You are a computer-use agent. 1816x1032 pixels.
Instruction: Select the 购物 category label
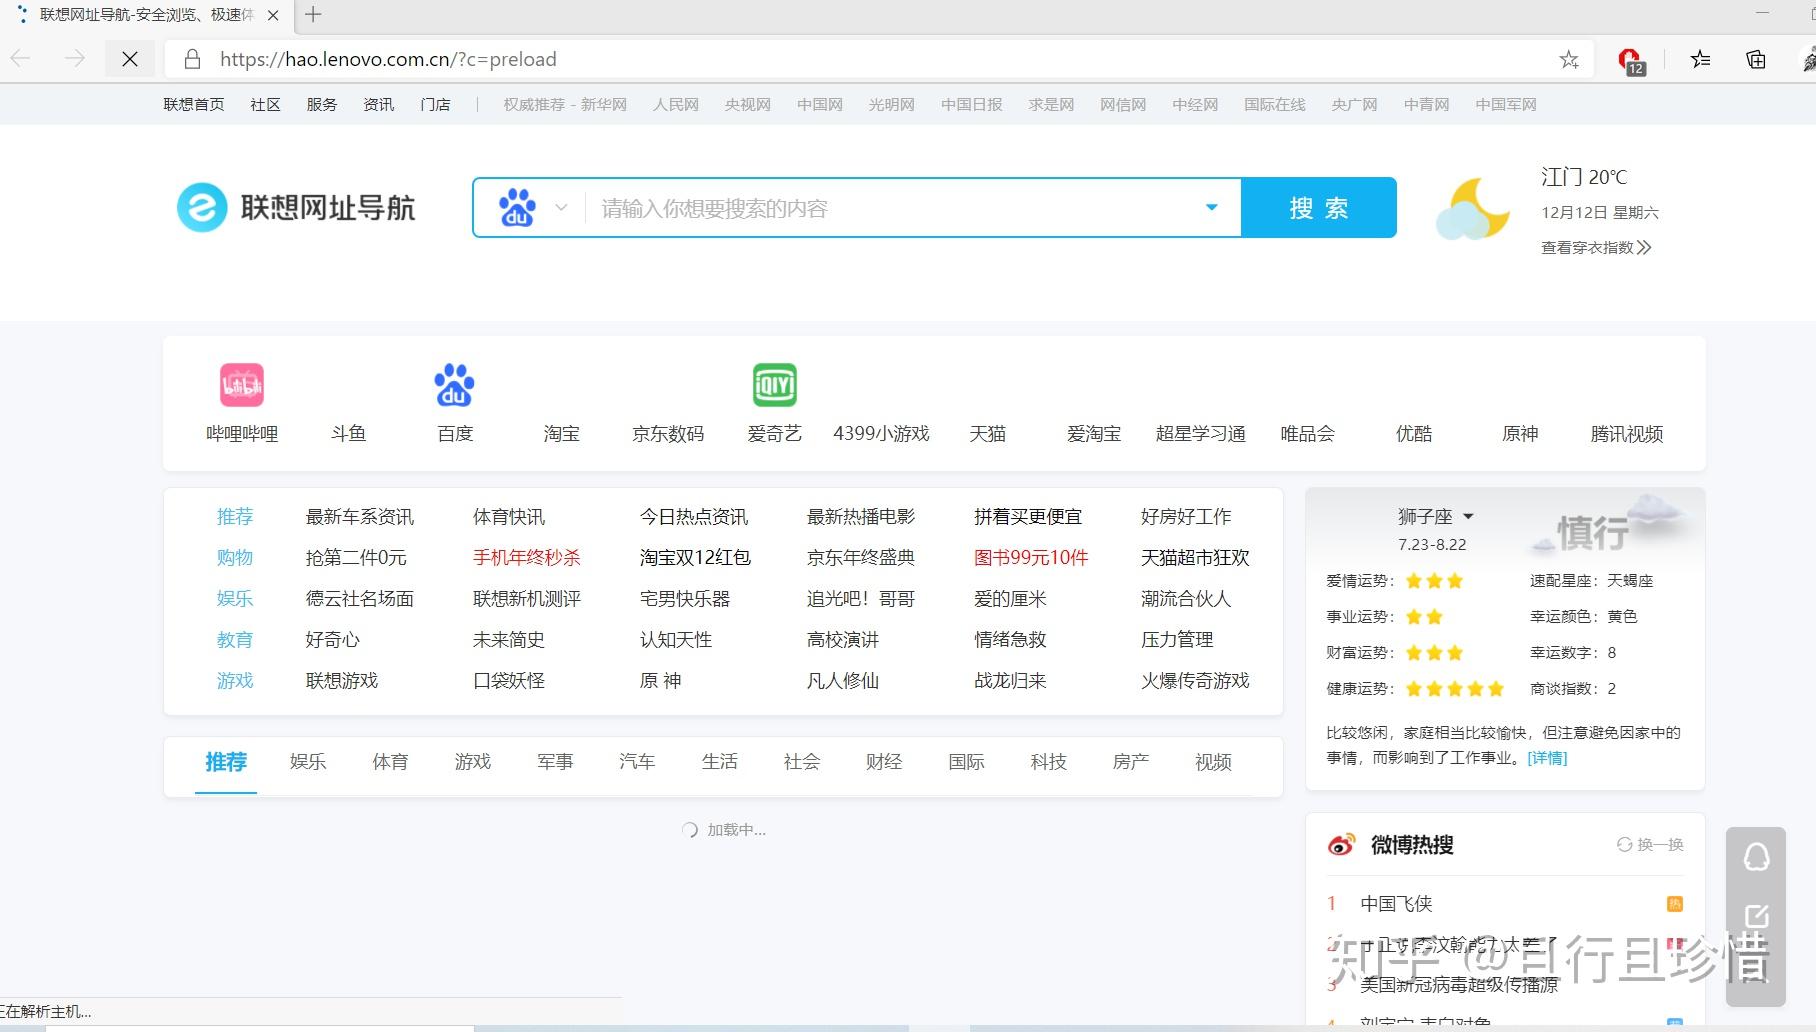click(x=235, y=557)
